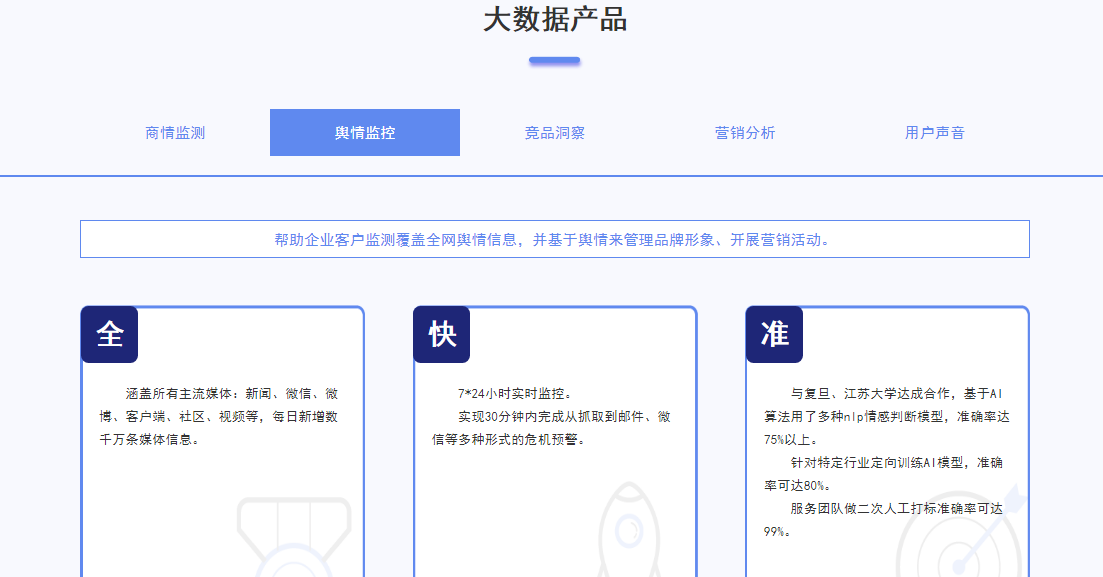Click the blue underline bar beneath the heading

click(x=555, y=61)
